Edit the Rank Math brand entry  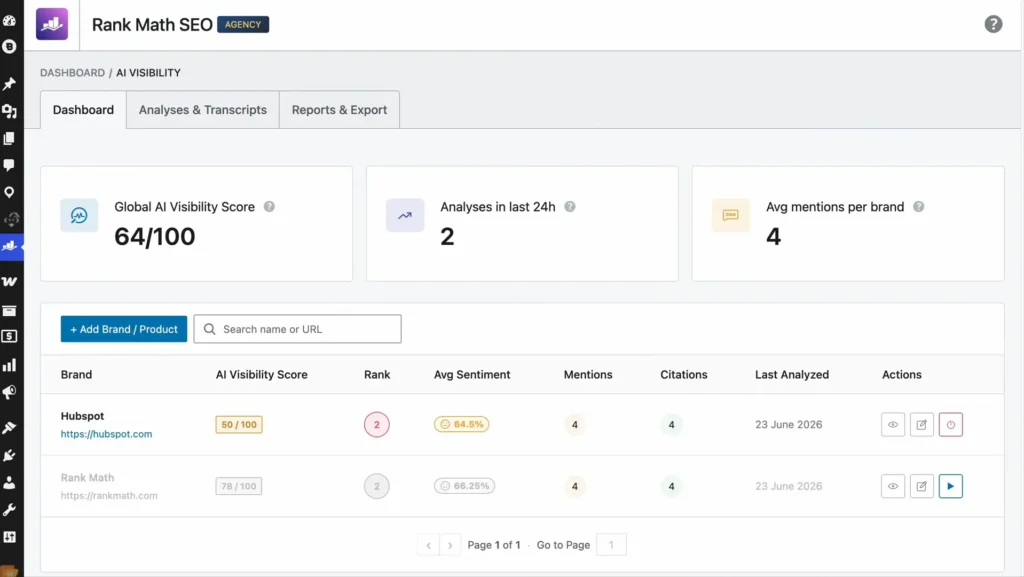(921, 486)
